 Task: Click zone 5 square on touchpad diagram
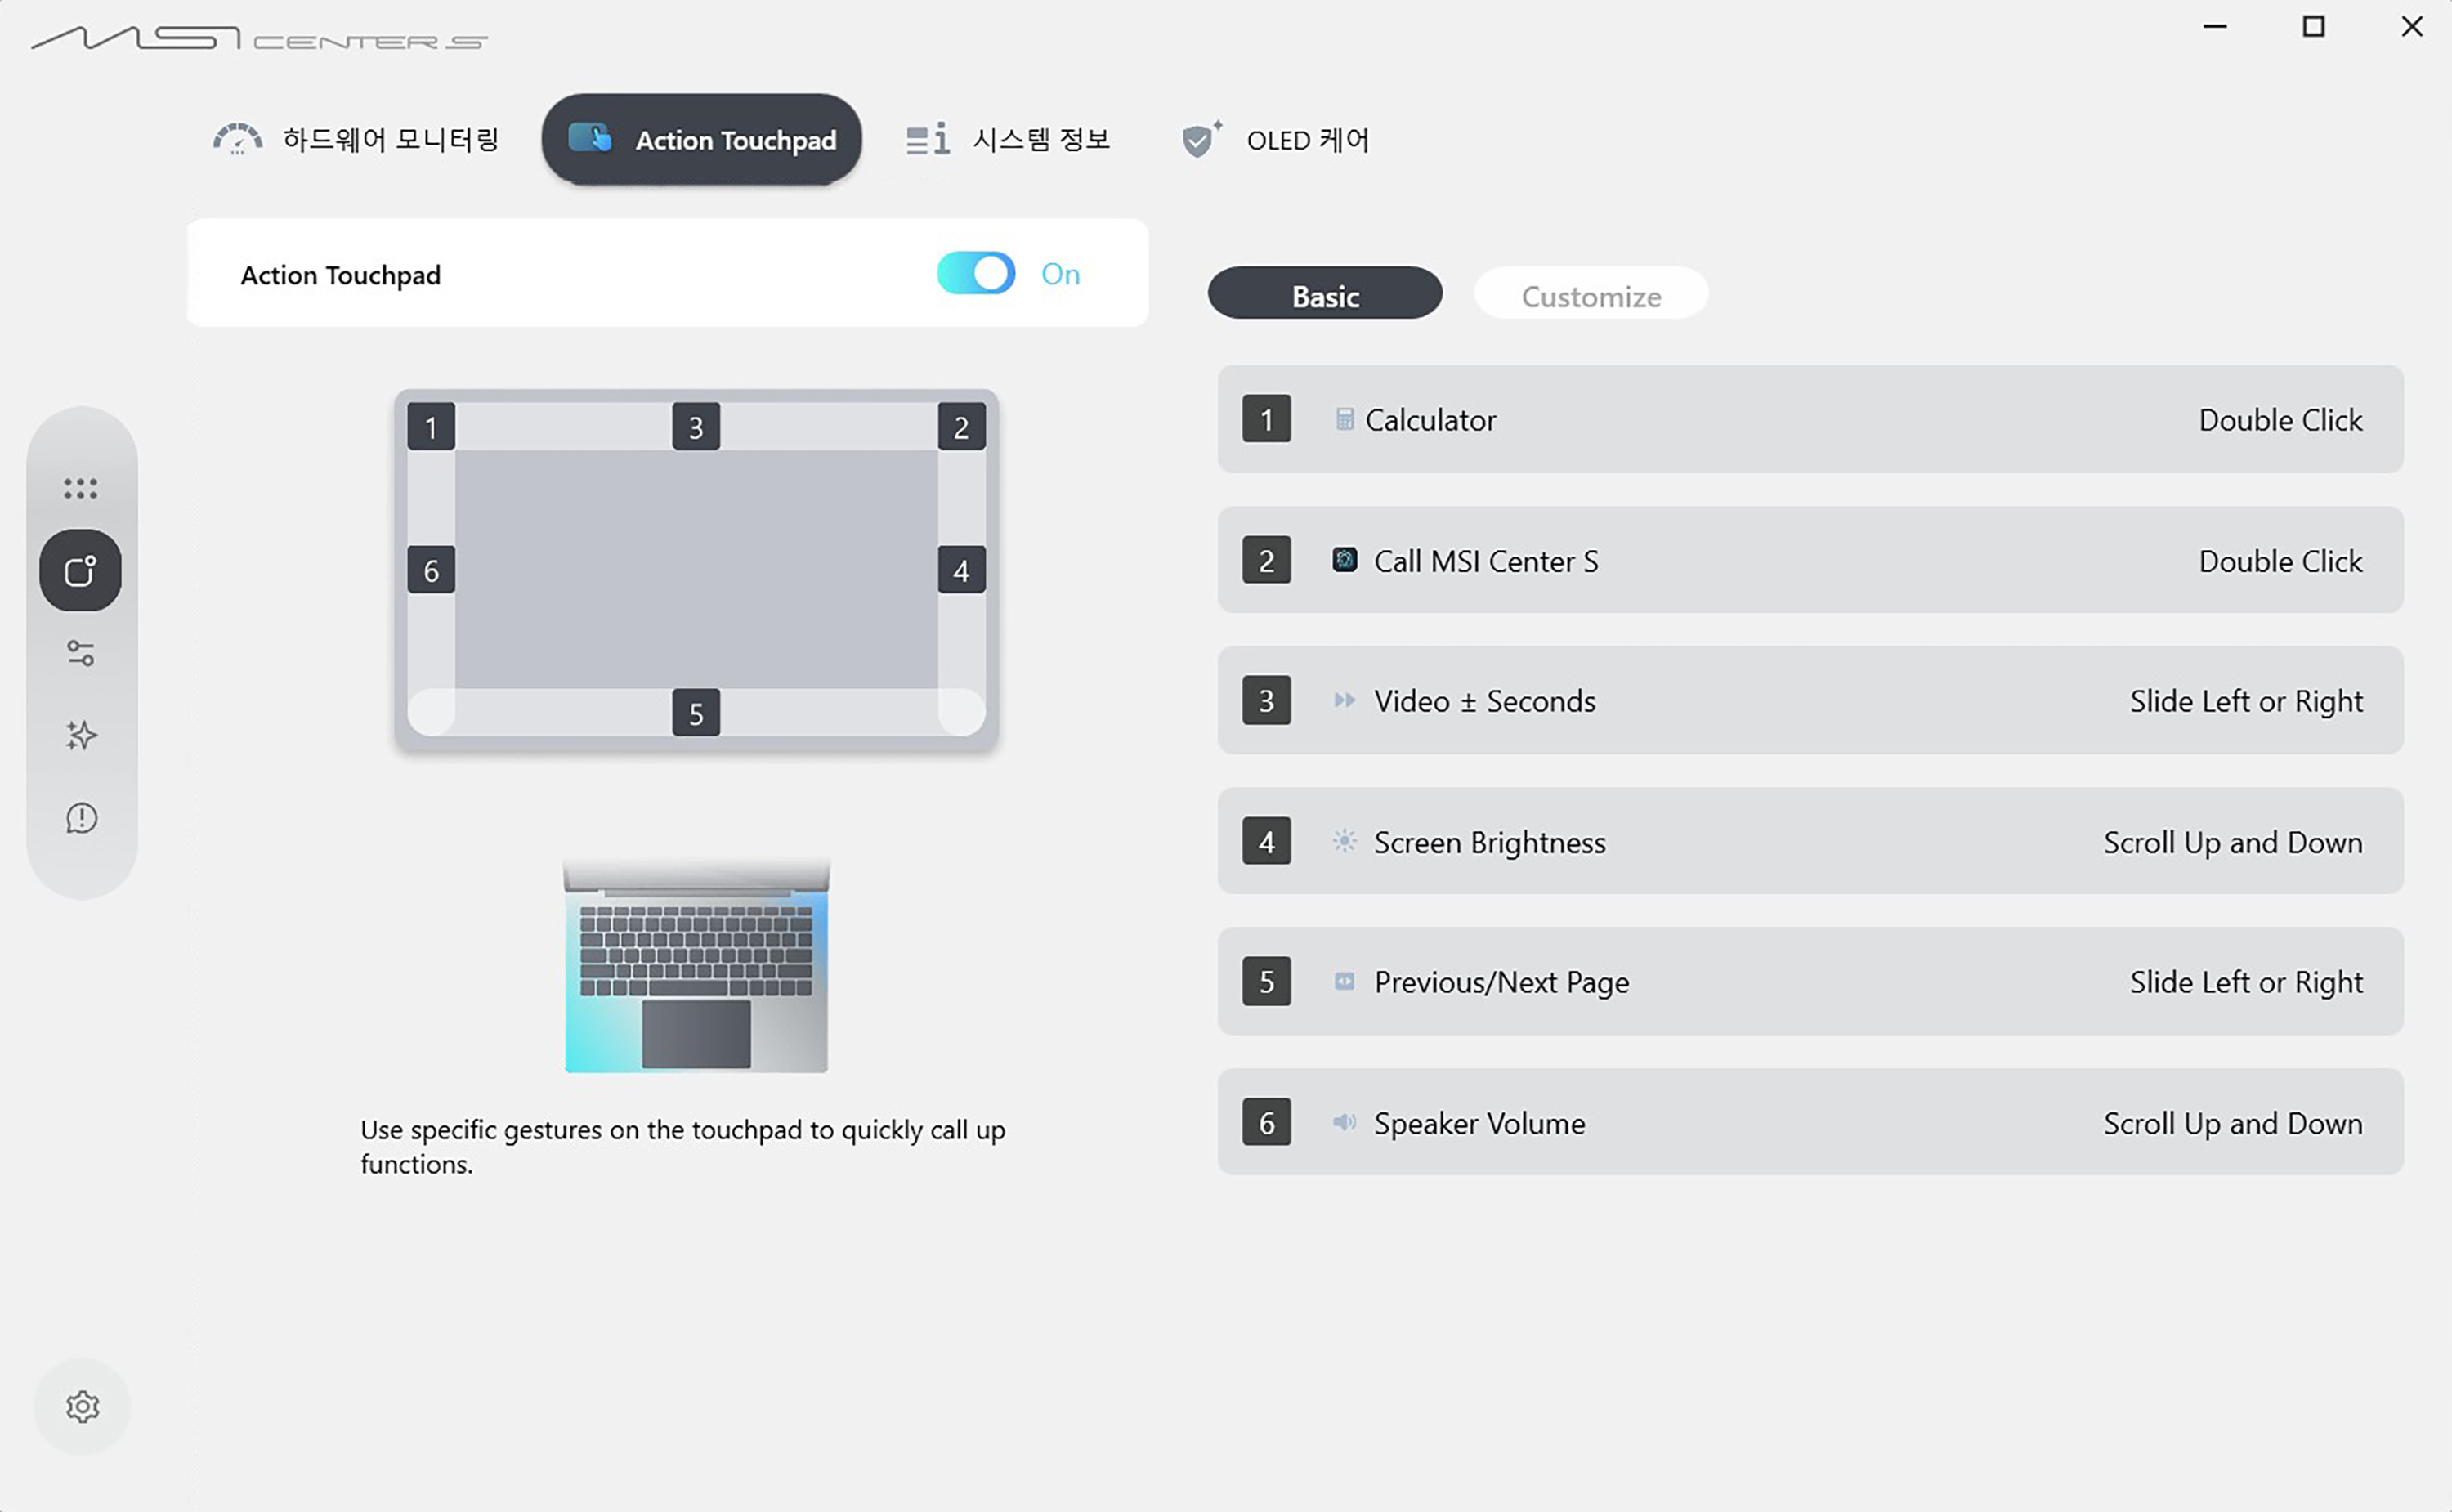click(696, 713)
